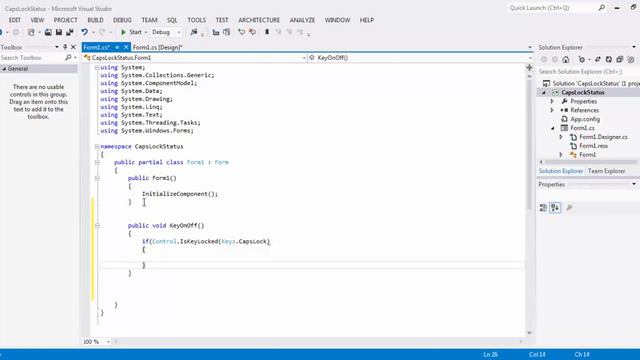Click the Pending Changes Filter icon
640x360 pixels.
coord(582,60)
